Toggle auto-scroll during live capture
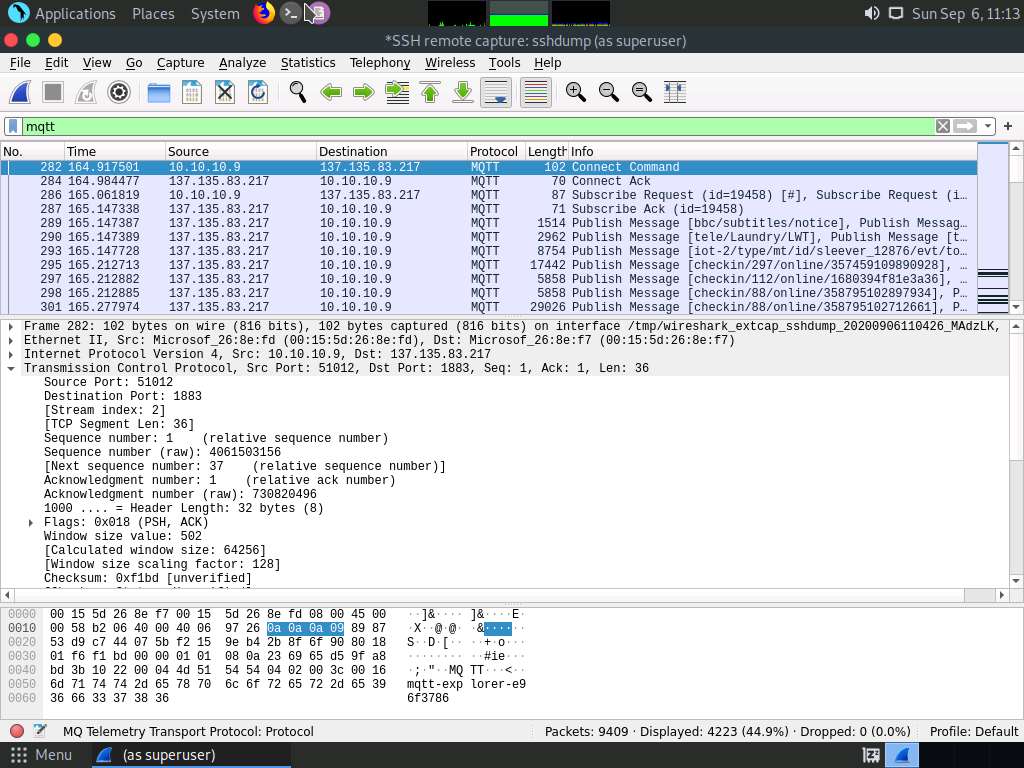 [495, 92]
